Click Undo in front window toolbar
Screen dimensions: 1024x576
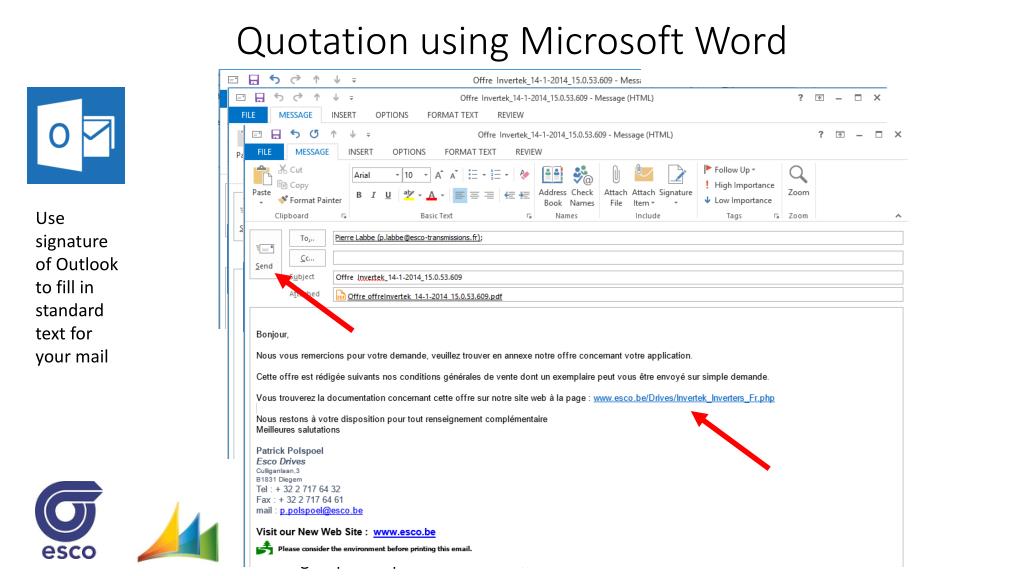[x=295, y=135]
